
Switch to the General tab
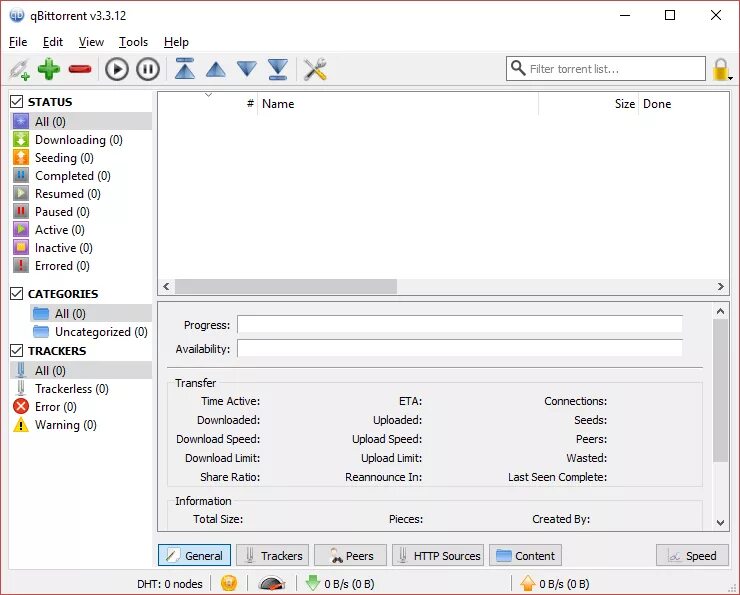[194, 555]
